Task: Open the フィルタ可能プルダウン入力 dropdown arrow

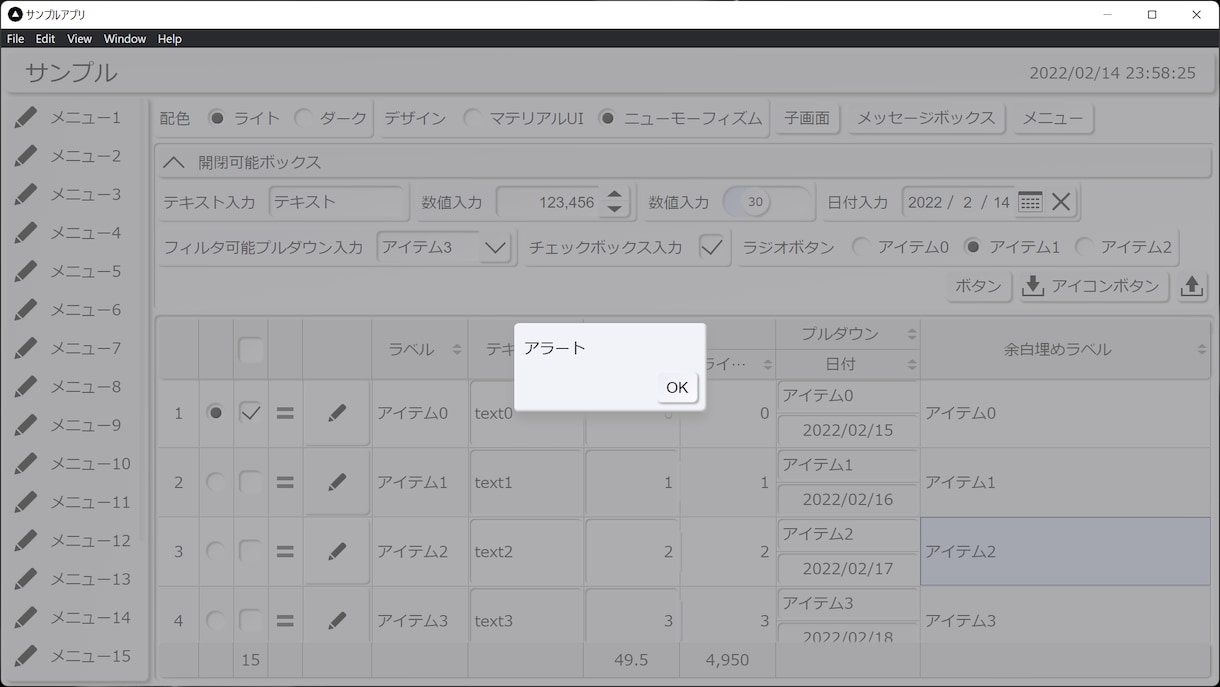Action: pyautogui.click(x=495, y=247)
